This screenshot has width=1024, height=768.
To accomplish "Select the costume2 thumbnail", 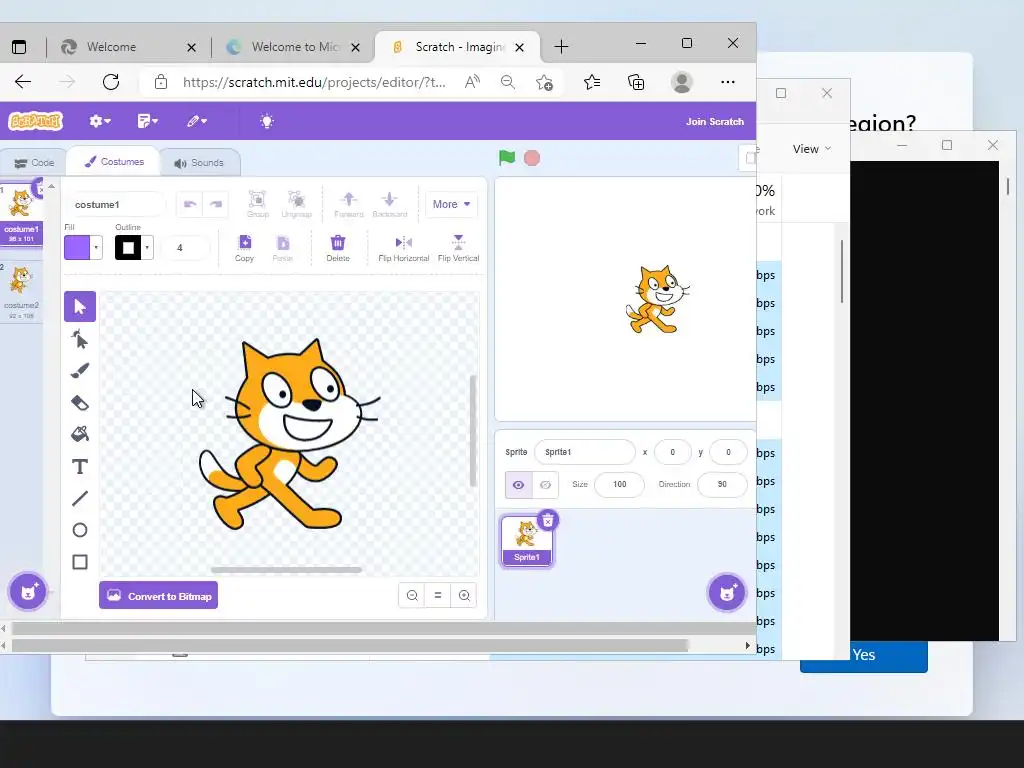I will pyautogui.click(x=22, y=291).
